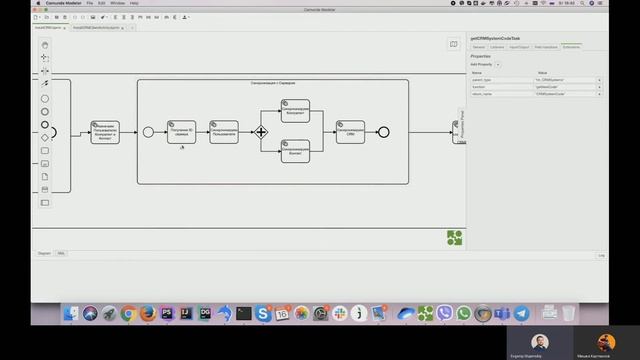640x360 pixels.
Task: Select the upper parallel branch task
Action: pos(295,111)
